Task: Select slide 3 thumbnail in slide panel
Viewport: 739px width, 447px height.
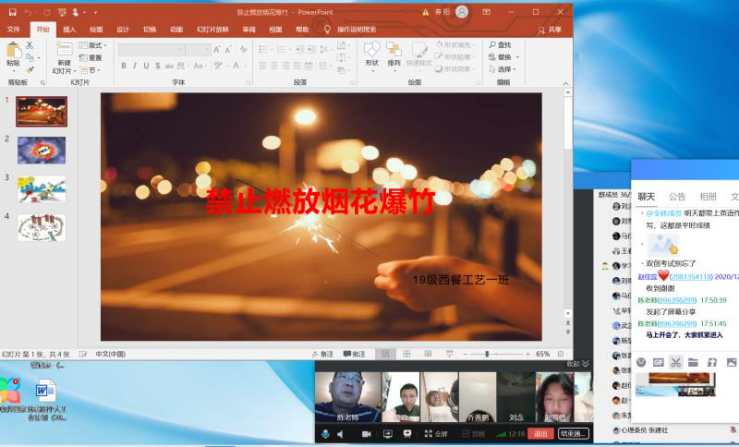Action: (42, 188)
